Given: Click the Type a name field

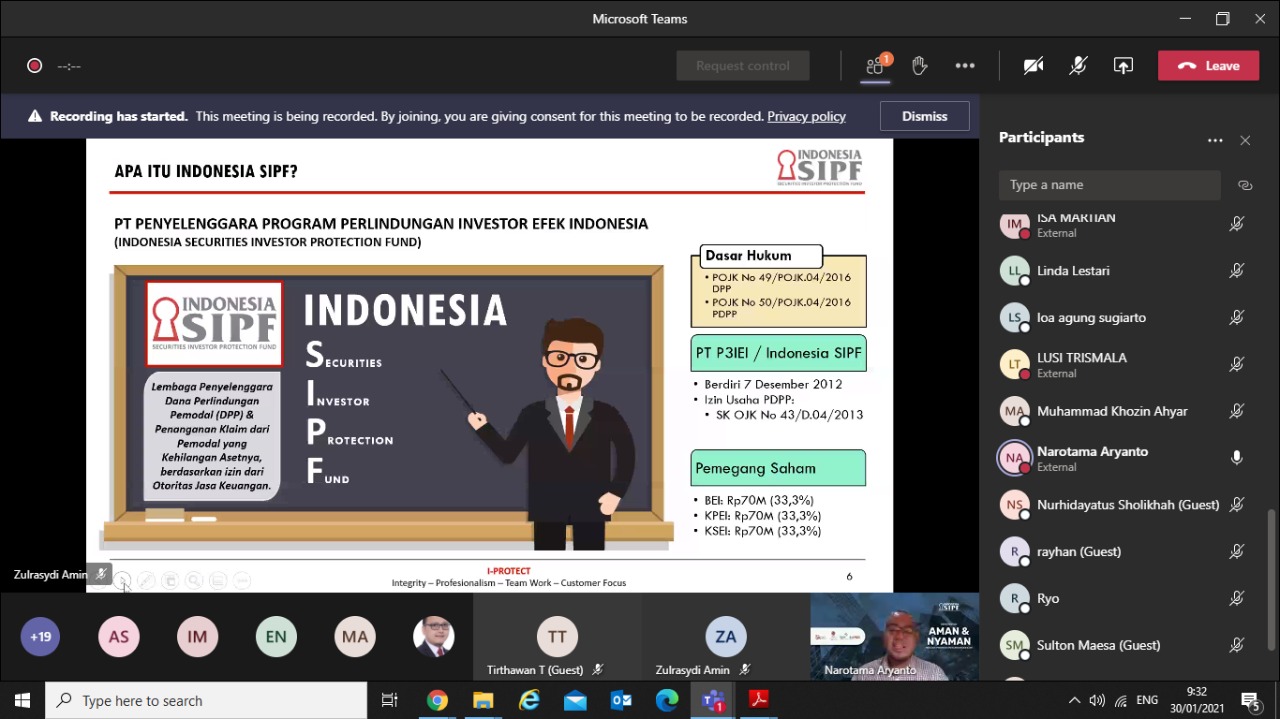Looking at the screenshot, I should pos(1109,185).
